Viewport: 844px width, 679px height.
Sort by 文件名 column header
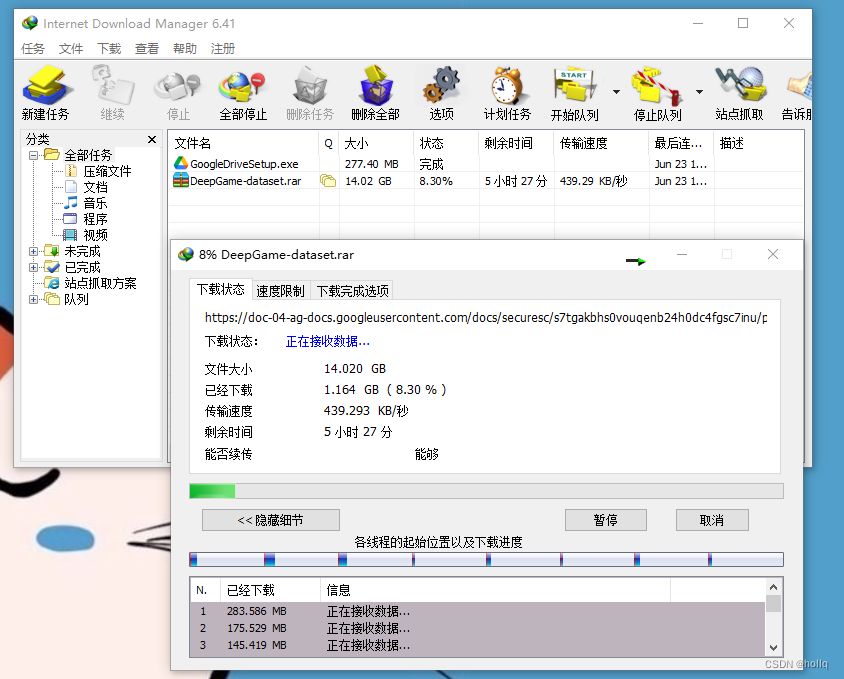(243, 143)
